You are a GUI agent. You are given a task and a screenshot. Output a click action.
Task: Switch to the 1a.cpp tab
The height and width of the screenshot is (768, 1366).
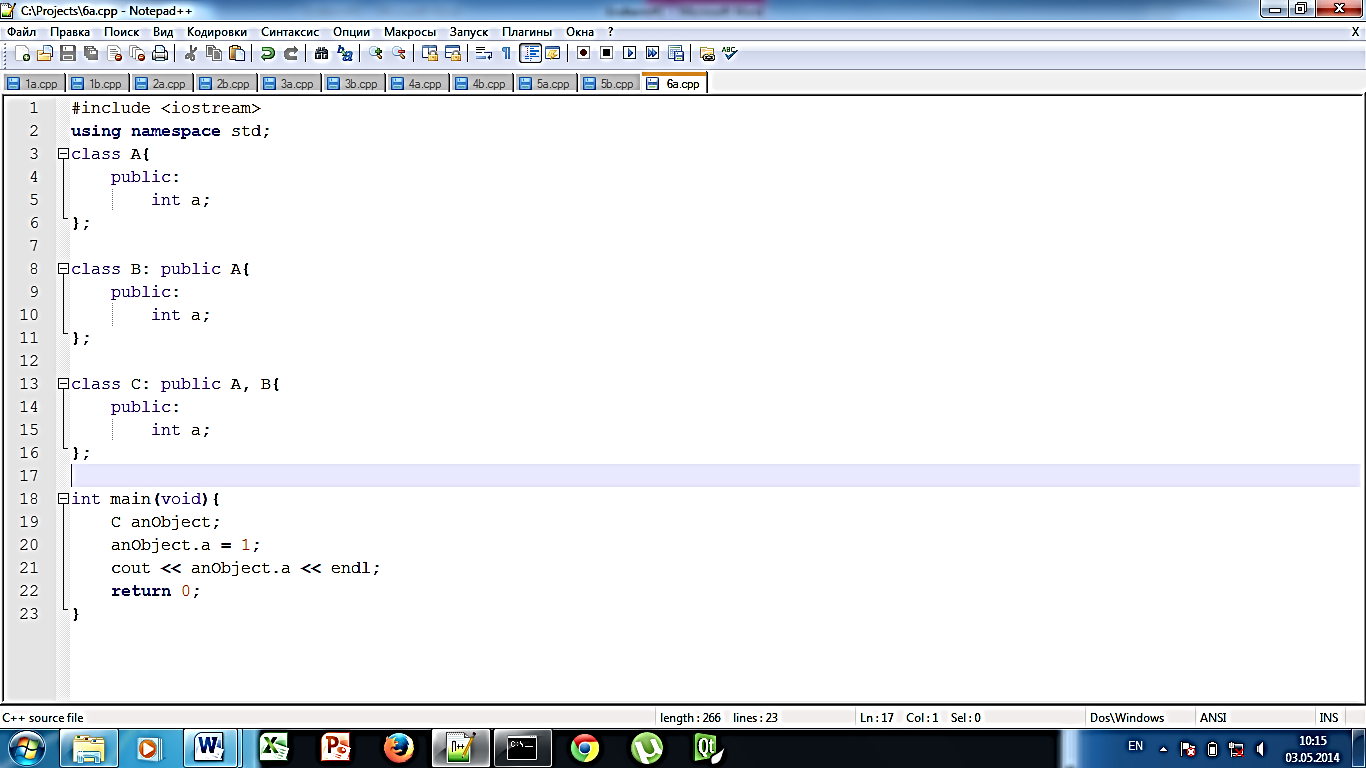click(34, 84)
